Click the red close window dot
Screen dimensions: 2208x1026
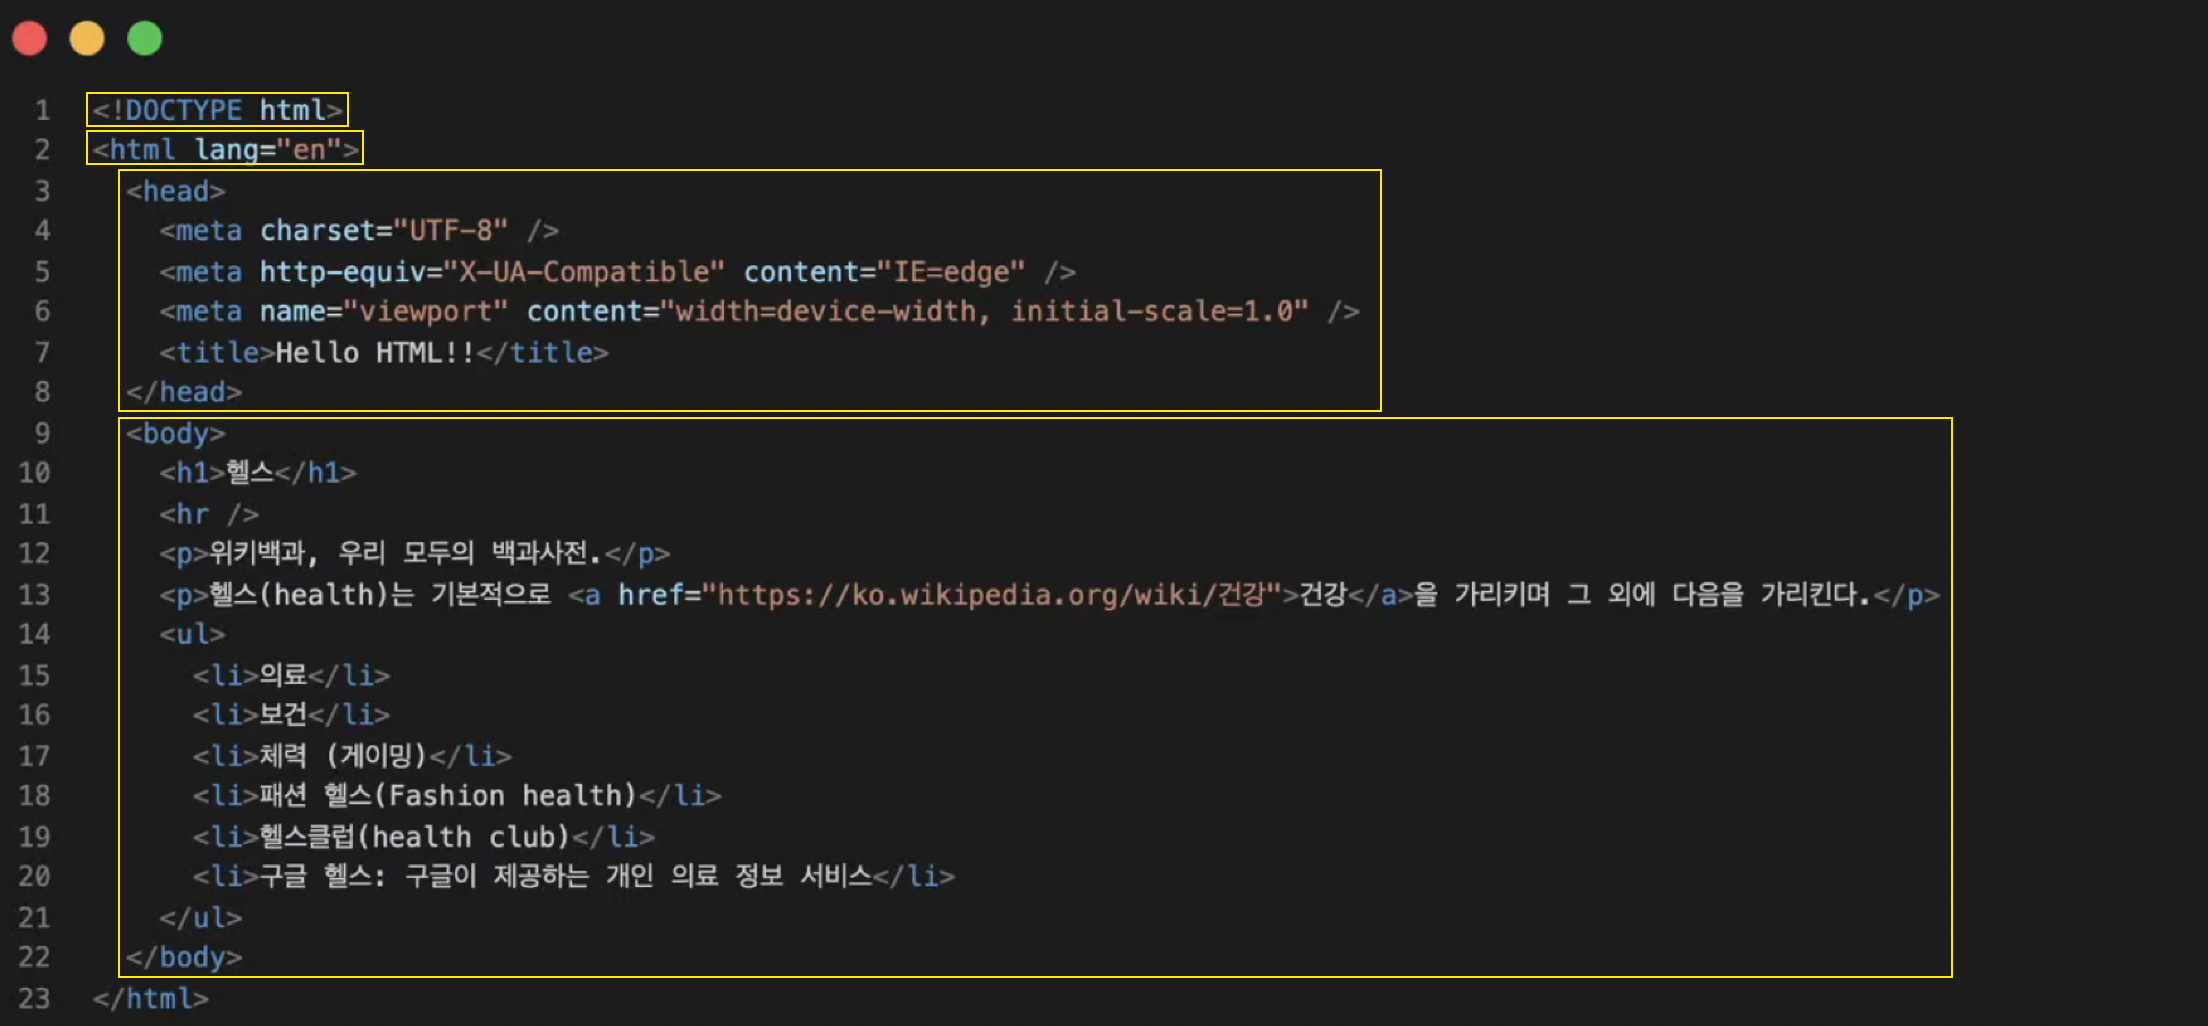click(29, 38)
